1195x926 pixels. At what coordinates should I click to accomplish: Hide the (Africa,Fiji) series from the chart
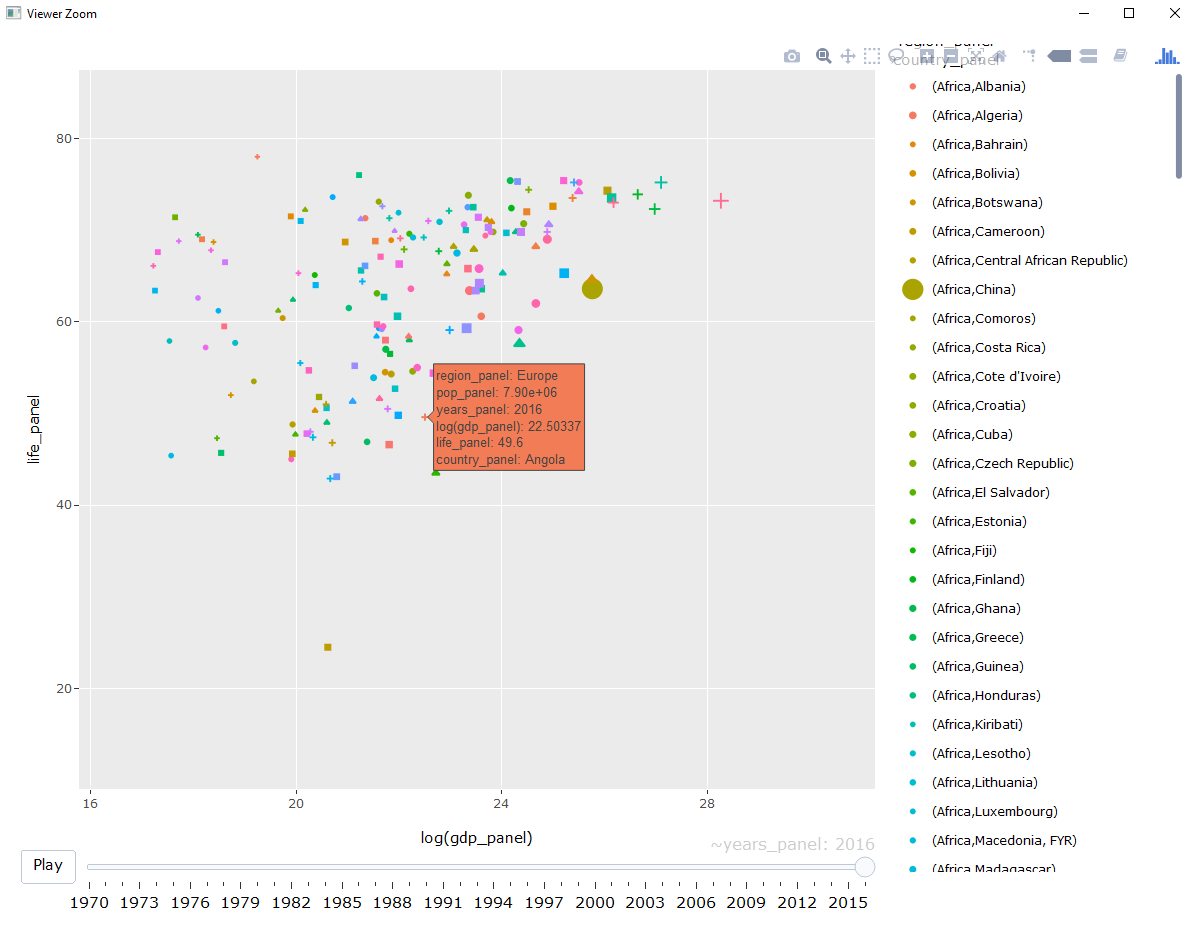pyautogui.click(x=963, y=550)
